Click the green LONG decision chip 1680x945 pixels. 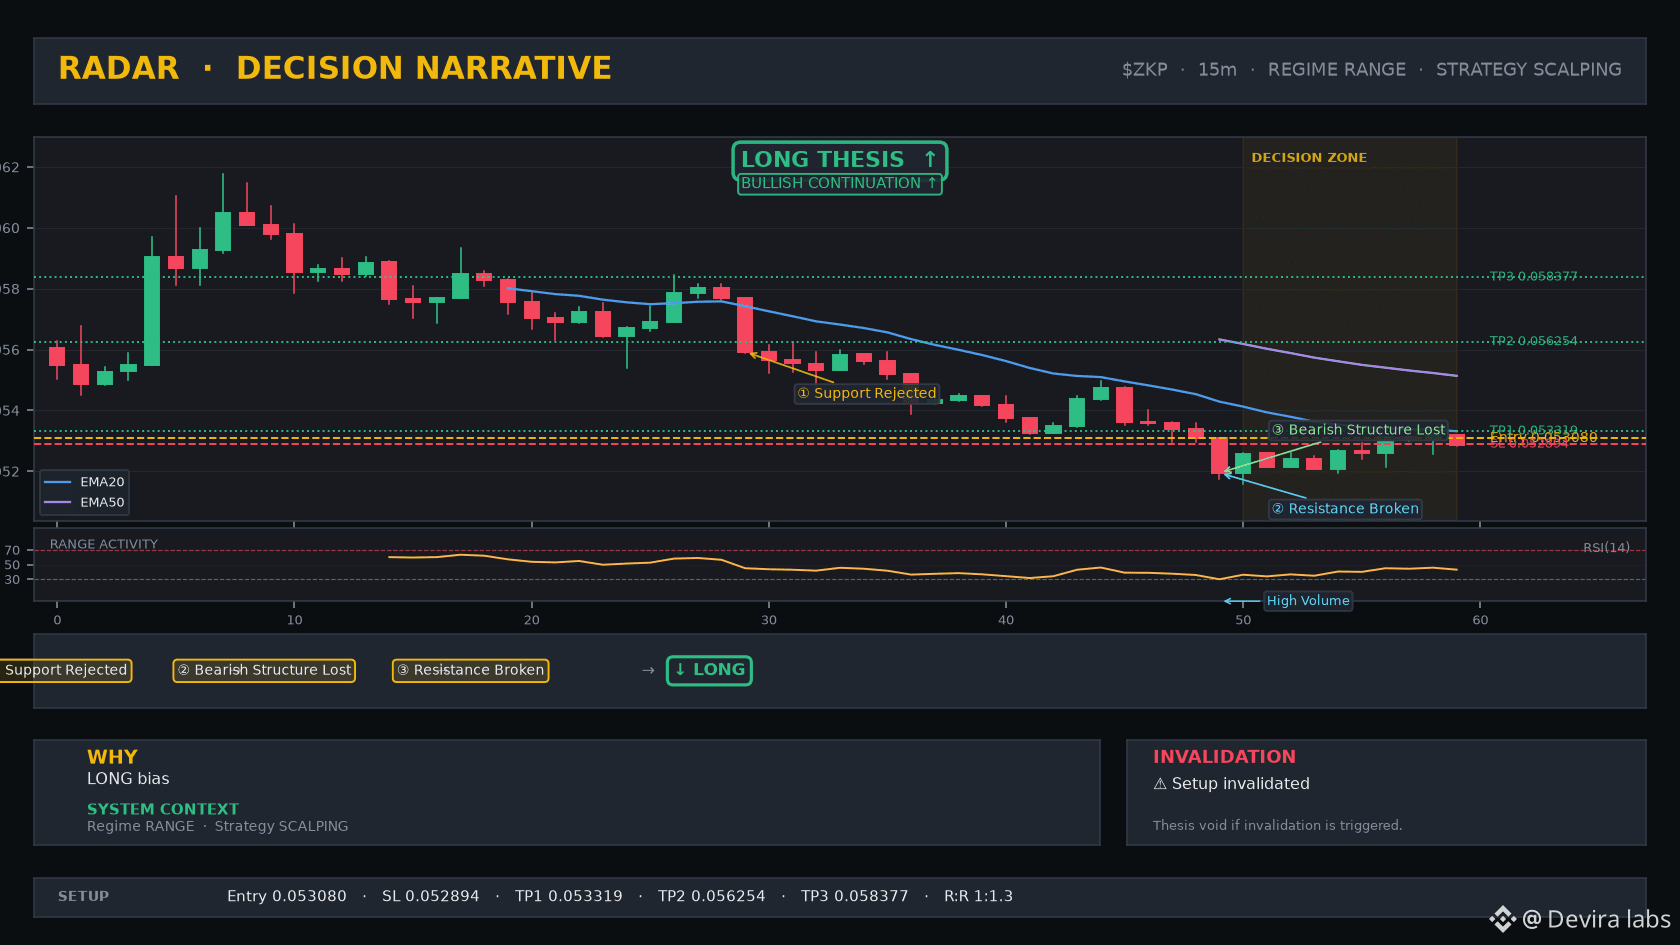pos(709,670)
